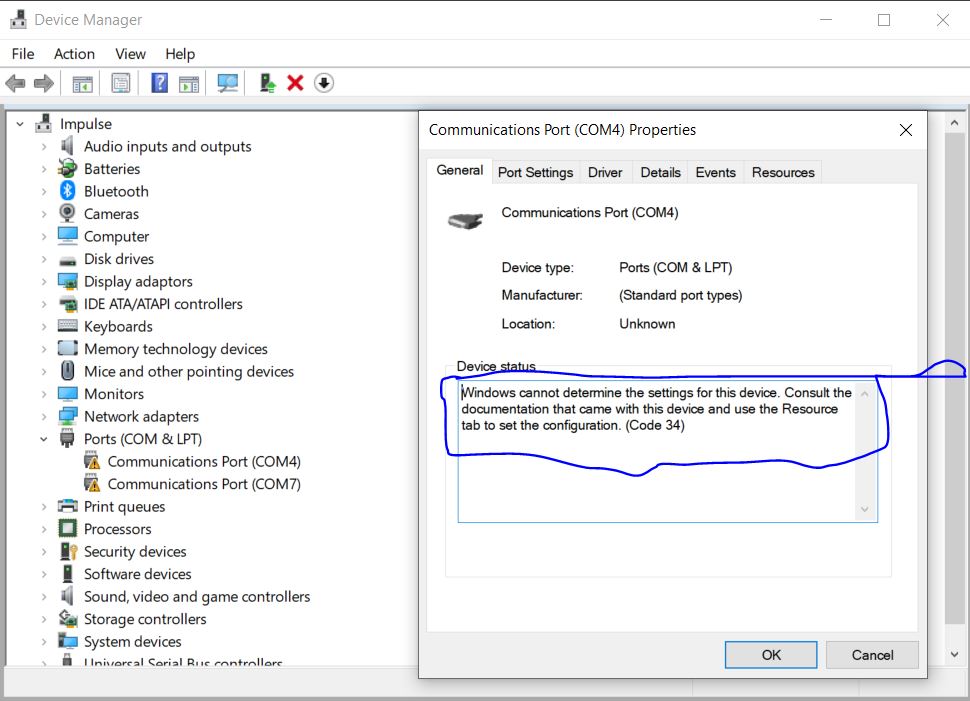Expand Audio inputs and outputs node
970x701 pixels.
44,147
